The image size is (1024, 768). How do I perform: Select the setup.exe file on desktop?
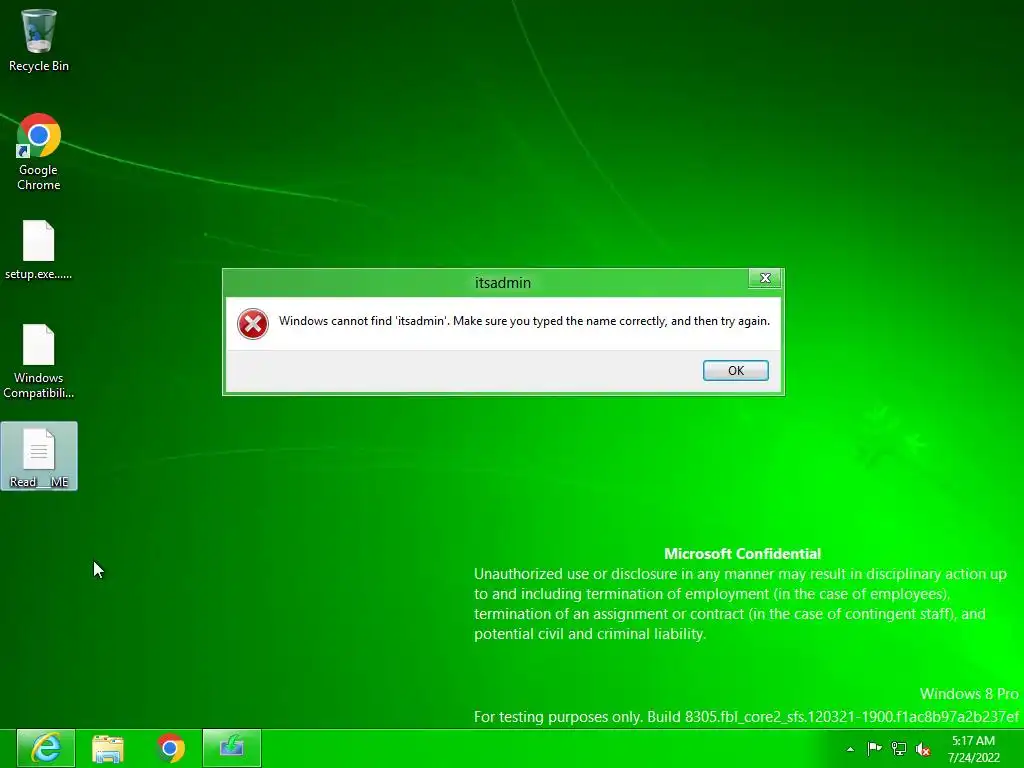pos(39,250)
